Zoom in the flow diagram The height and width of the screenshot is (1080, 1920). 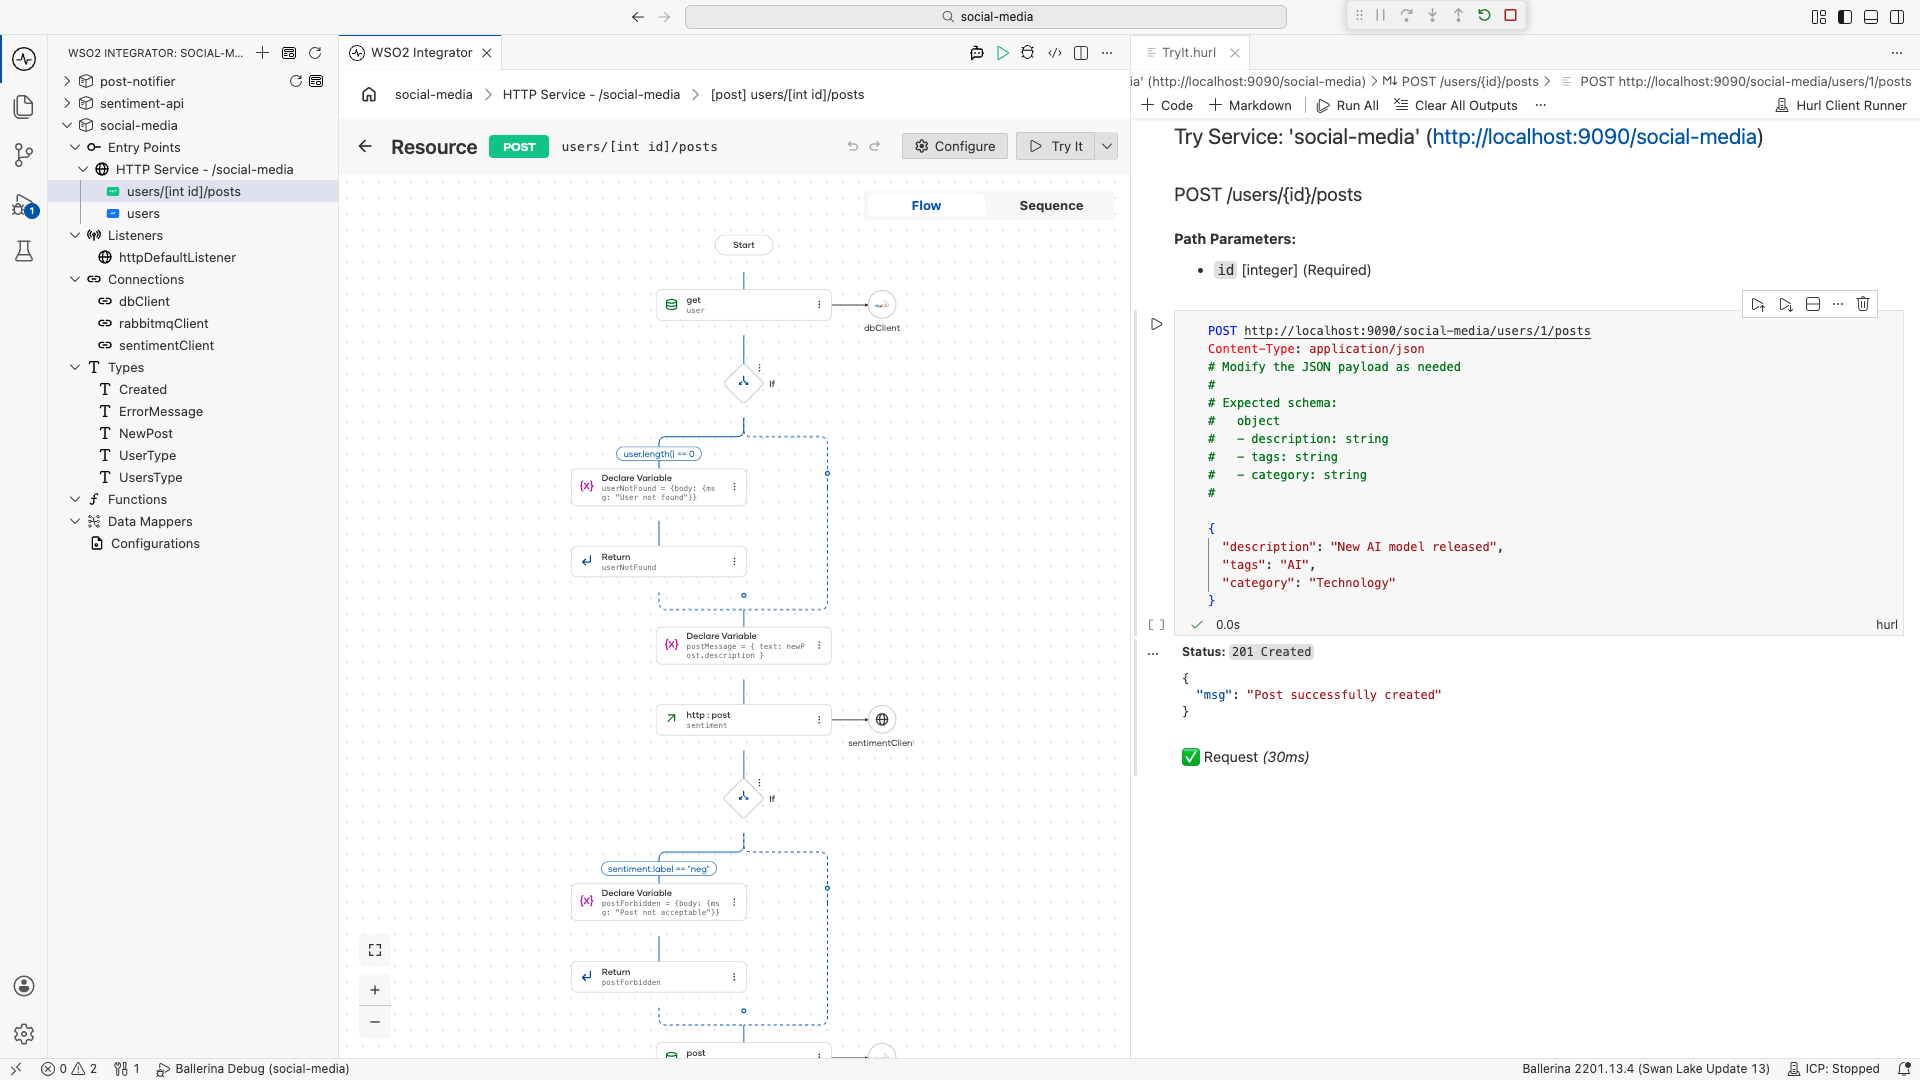[x=375, y=990]
